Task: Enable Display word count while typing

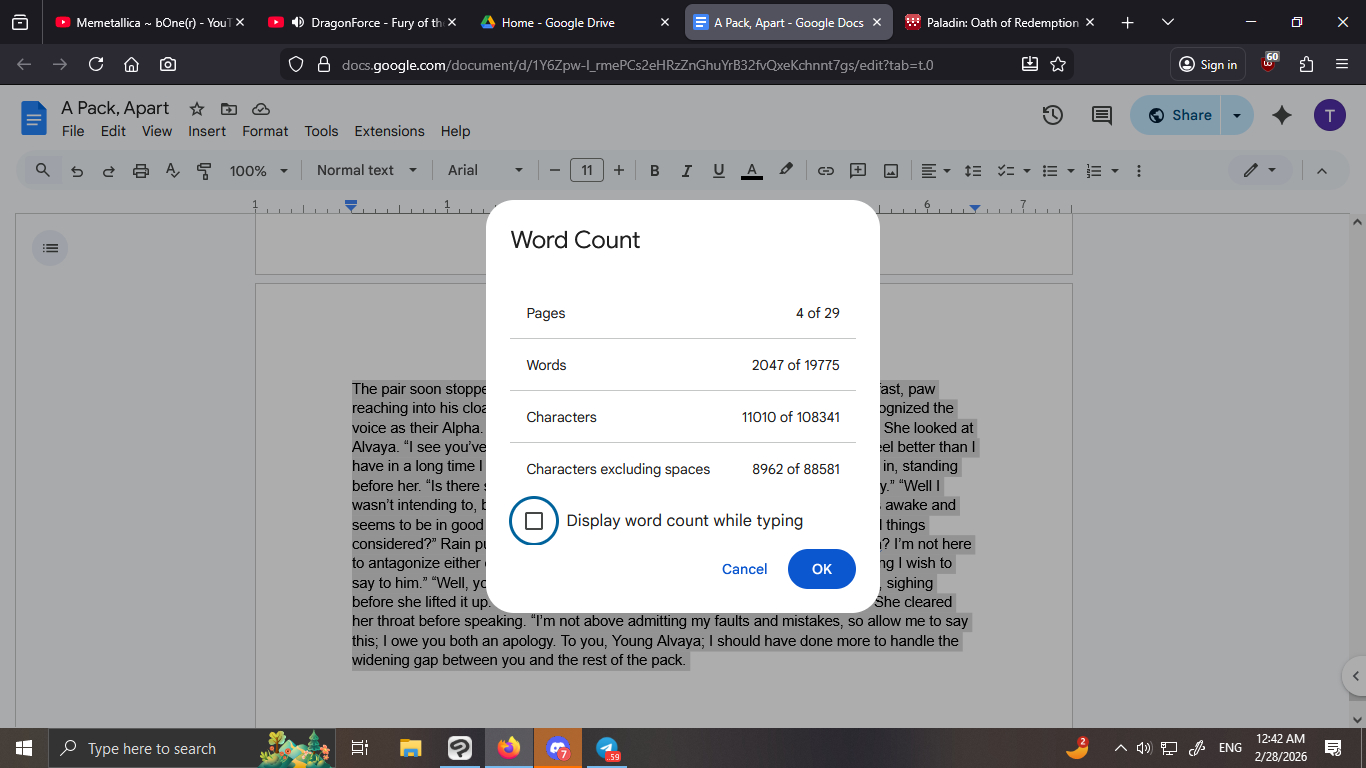Action: 534,521
